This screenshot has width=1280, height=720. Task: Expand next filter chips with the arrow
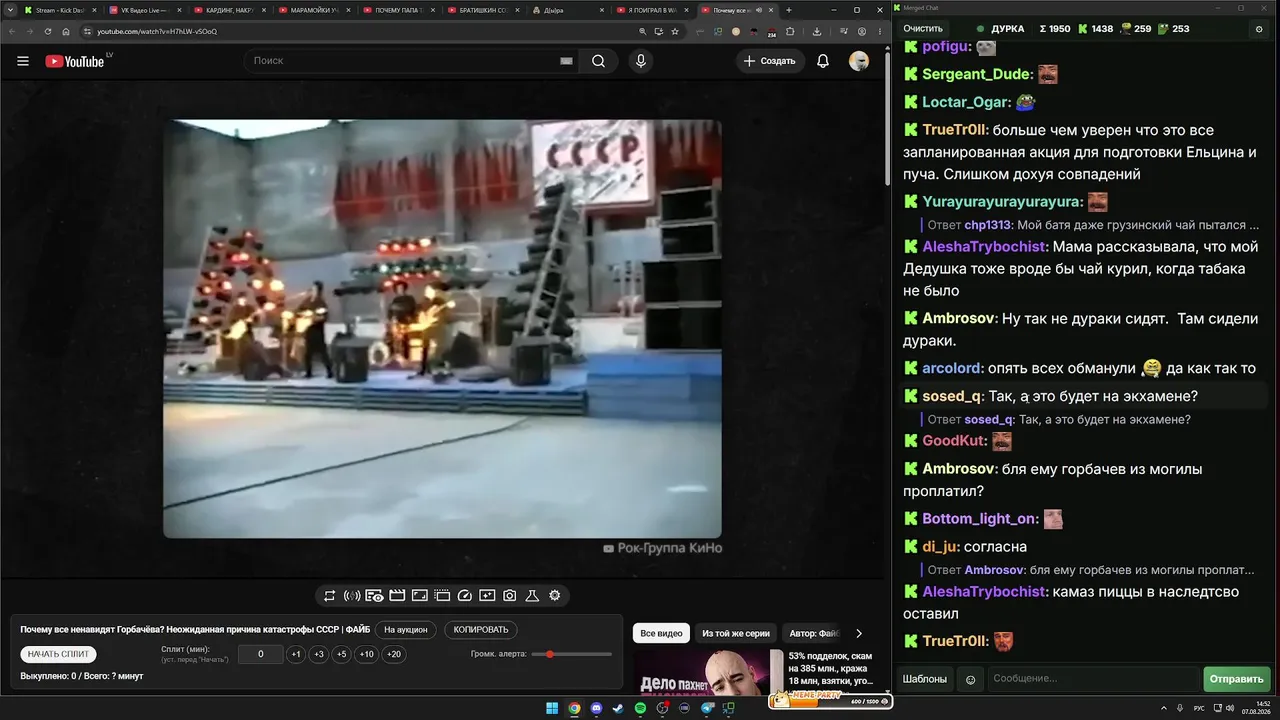coord(858,633)
